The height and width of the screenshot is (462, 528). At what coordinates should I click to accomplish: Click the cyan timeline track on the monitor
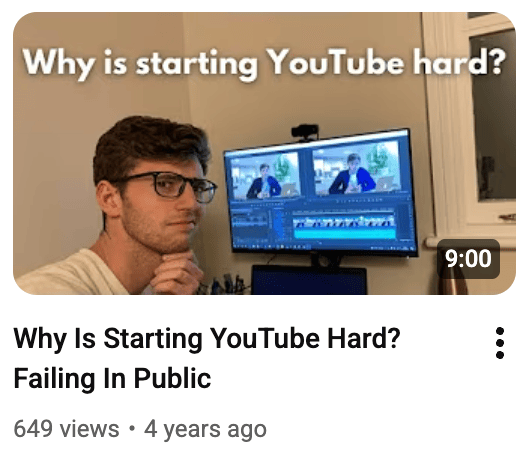point(344,233)
